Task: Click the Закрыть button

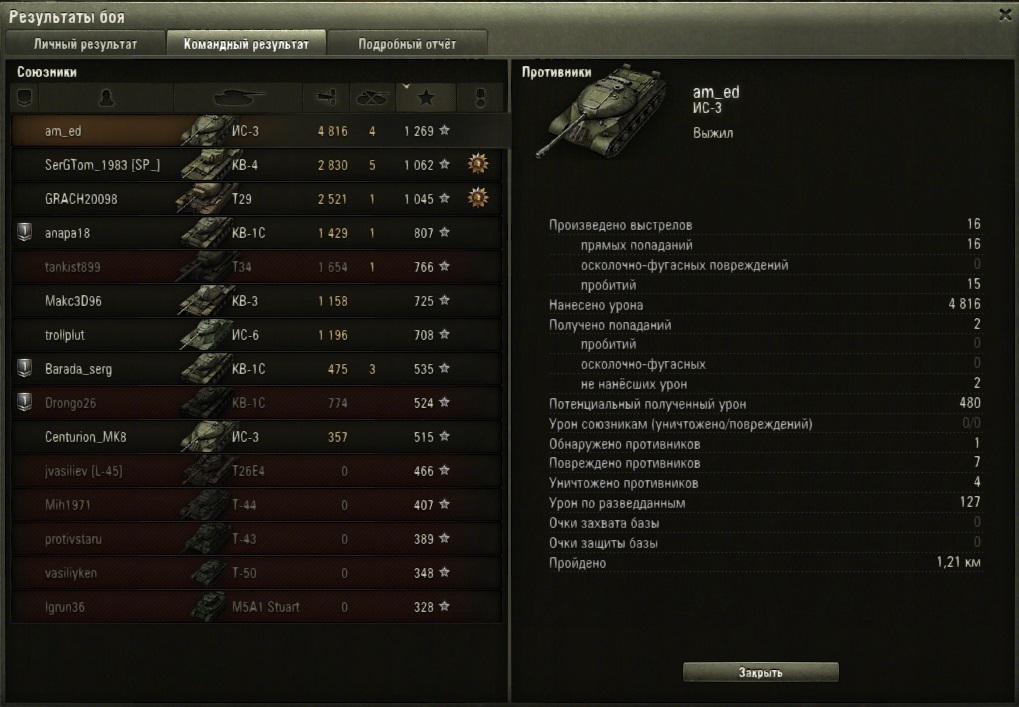Action: click(x=760, y=673)
